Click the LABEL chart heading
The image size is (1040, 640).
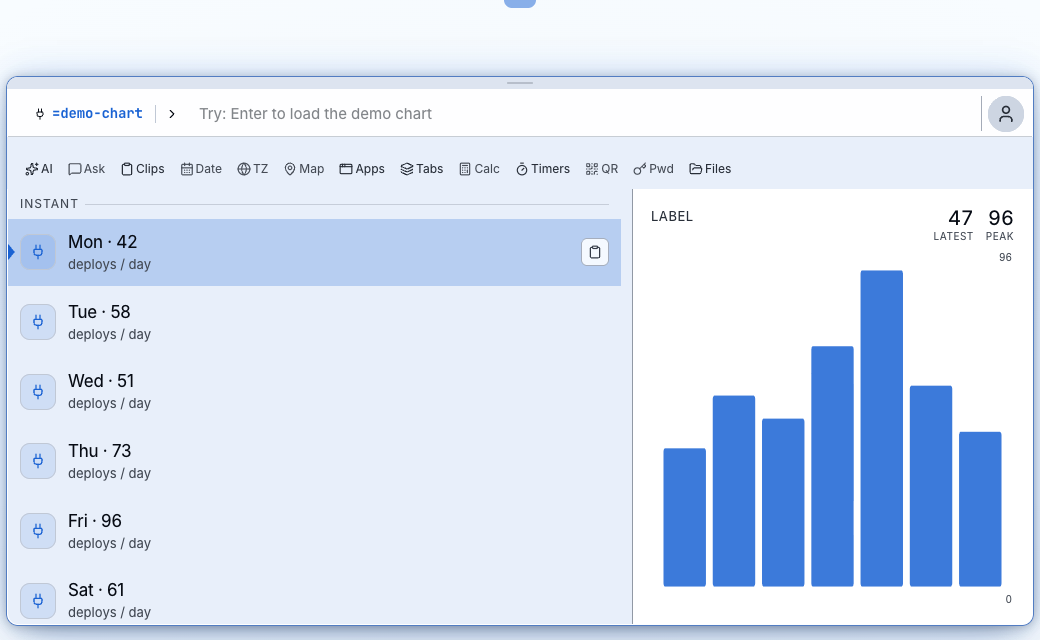(x=672, y=216)
